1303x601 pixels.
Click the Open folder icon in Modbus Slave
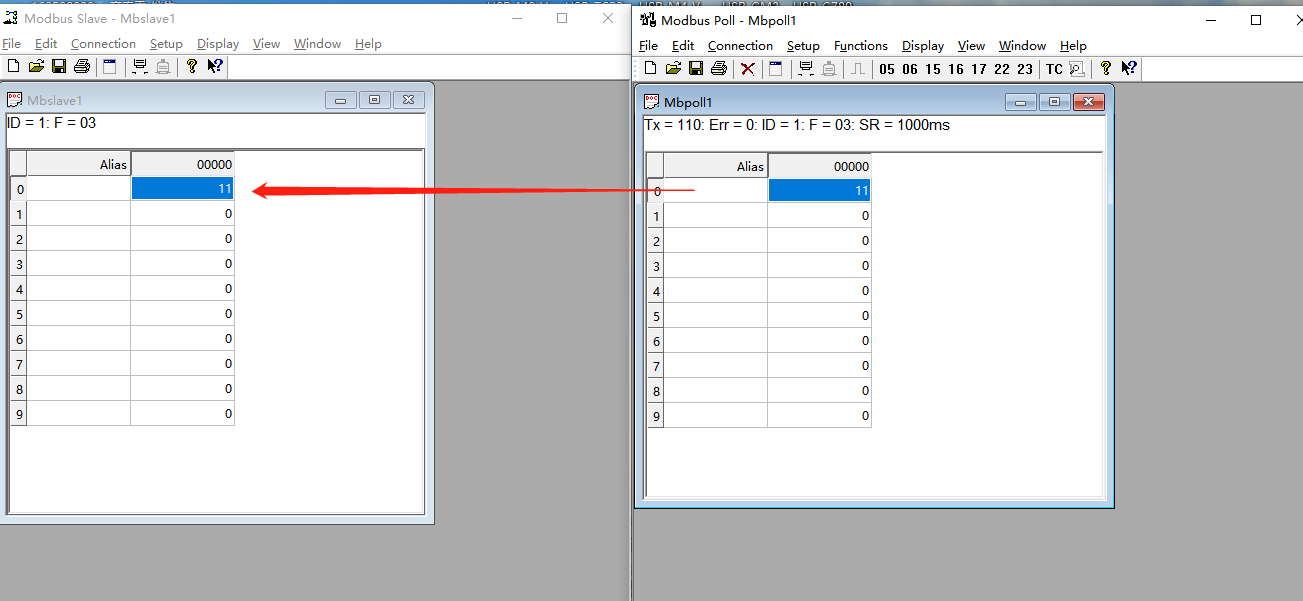(36, 67)
